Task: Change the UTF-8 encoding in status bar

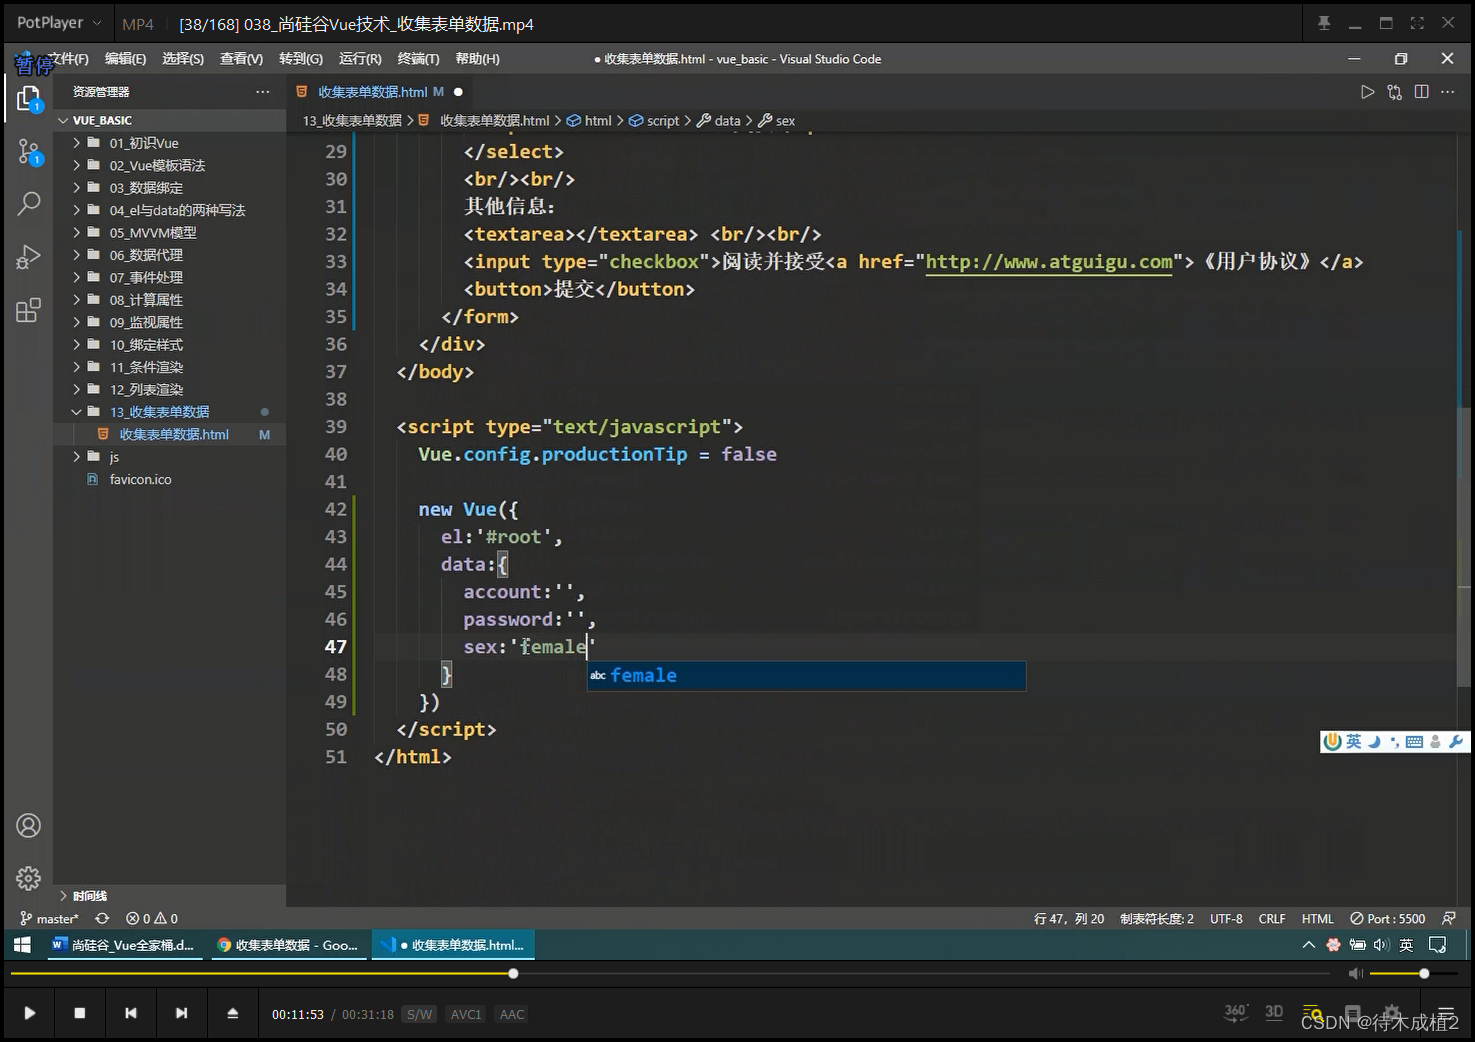Action: (x=1226, y=918)
